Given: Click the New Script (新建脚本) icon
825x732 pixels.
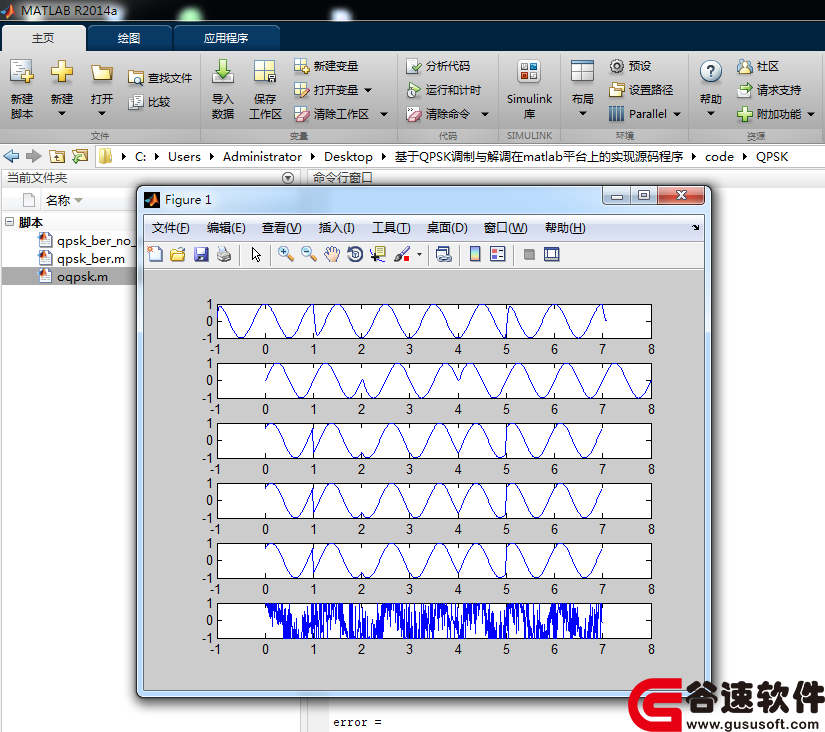Looking at the screenshot, I should coord(22,72).
